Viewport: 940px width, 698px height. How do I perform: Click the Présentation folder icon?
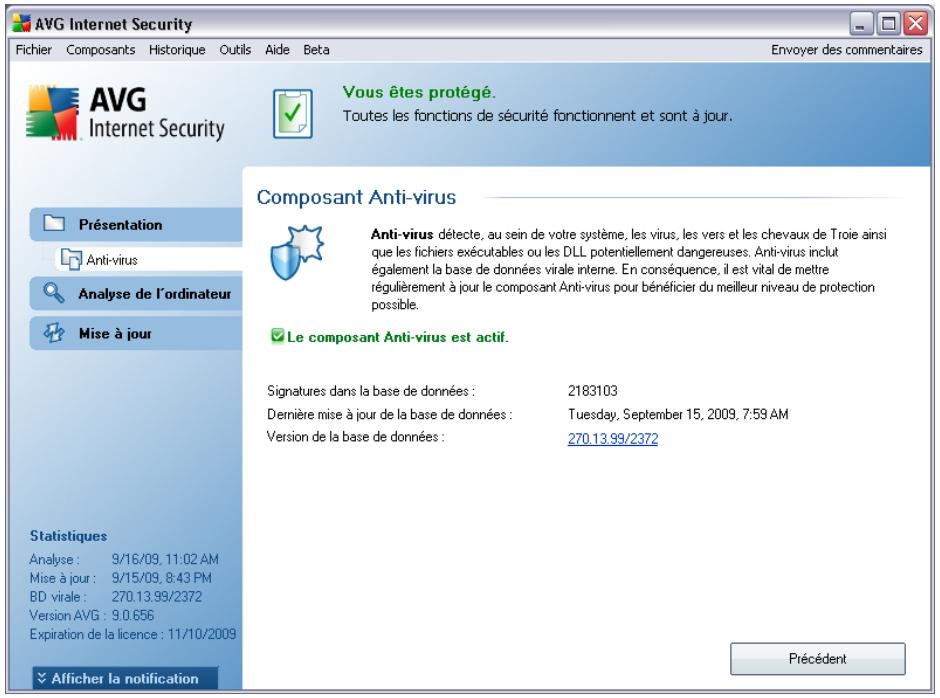(x=54, y=224)
